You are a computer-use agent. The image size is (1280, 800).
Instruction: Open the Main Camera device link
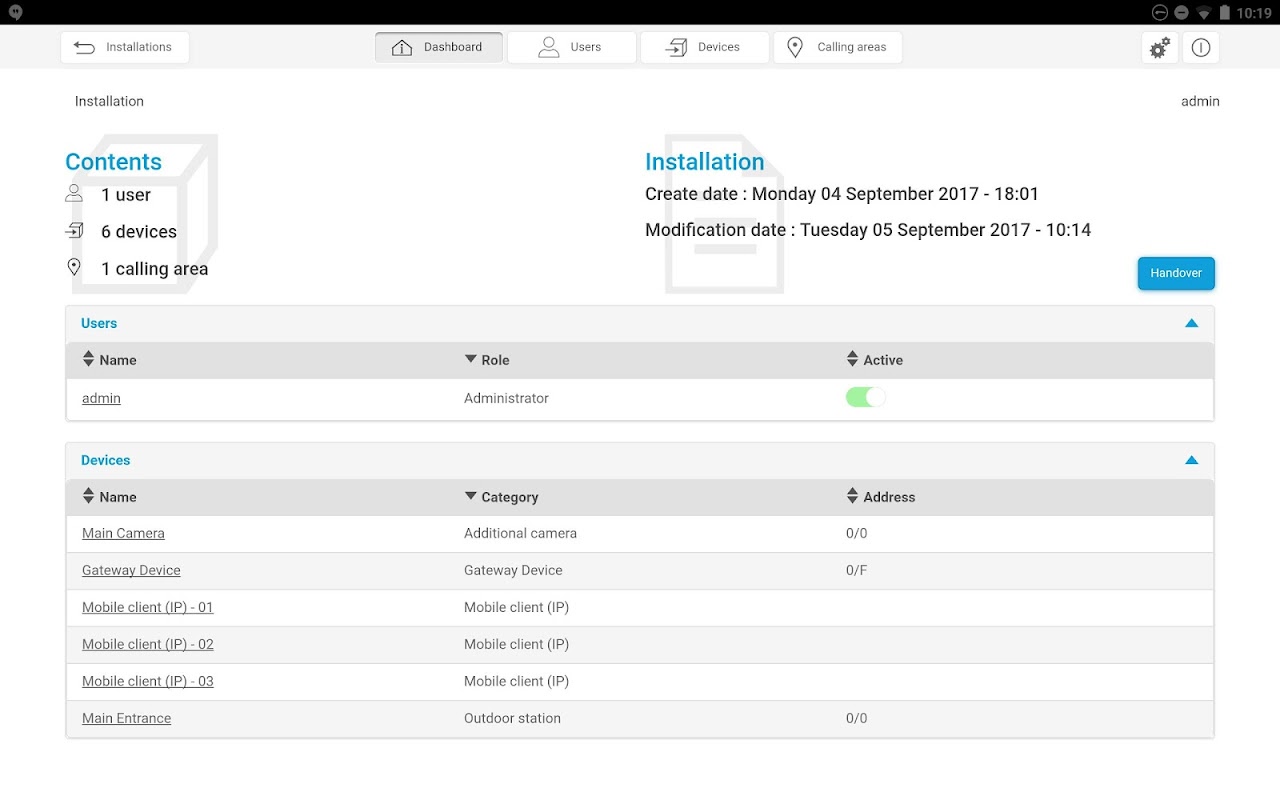coord(123,533)
